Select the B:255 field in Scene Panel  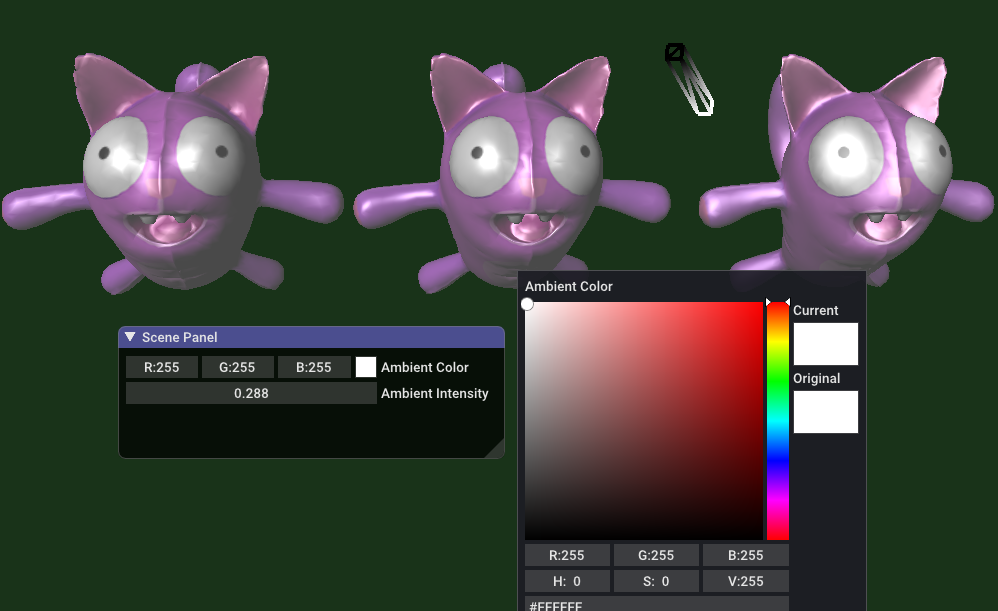coord(314,367)
